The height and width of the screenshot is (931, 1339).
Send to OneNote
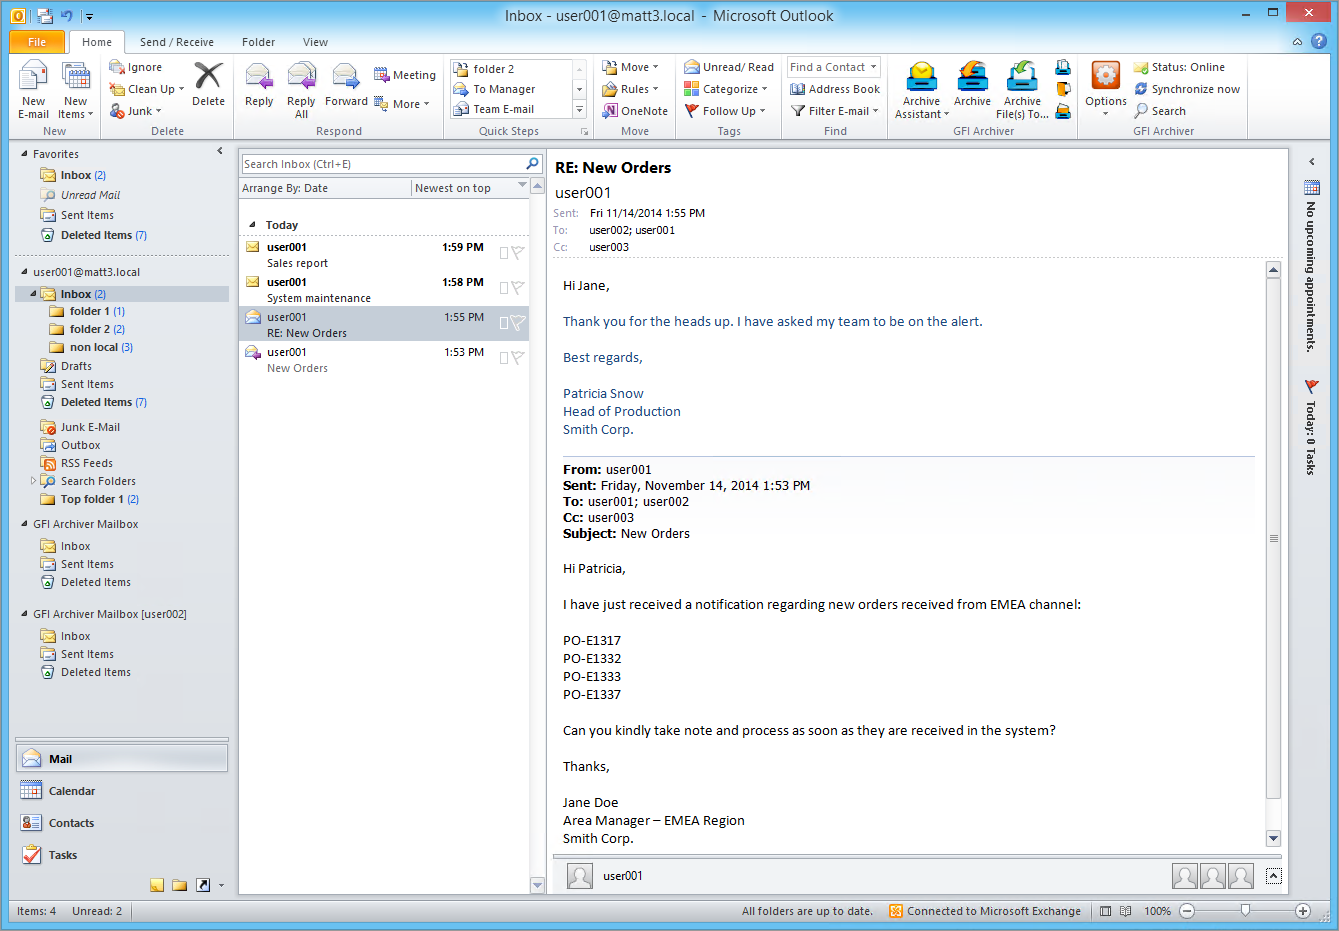pyautogui.click(x=635, y=111)
